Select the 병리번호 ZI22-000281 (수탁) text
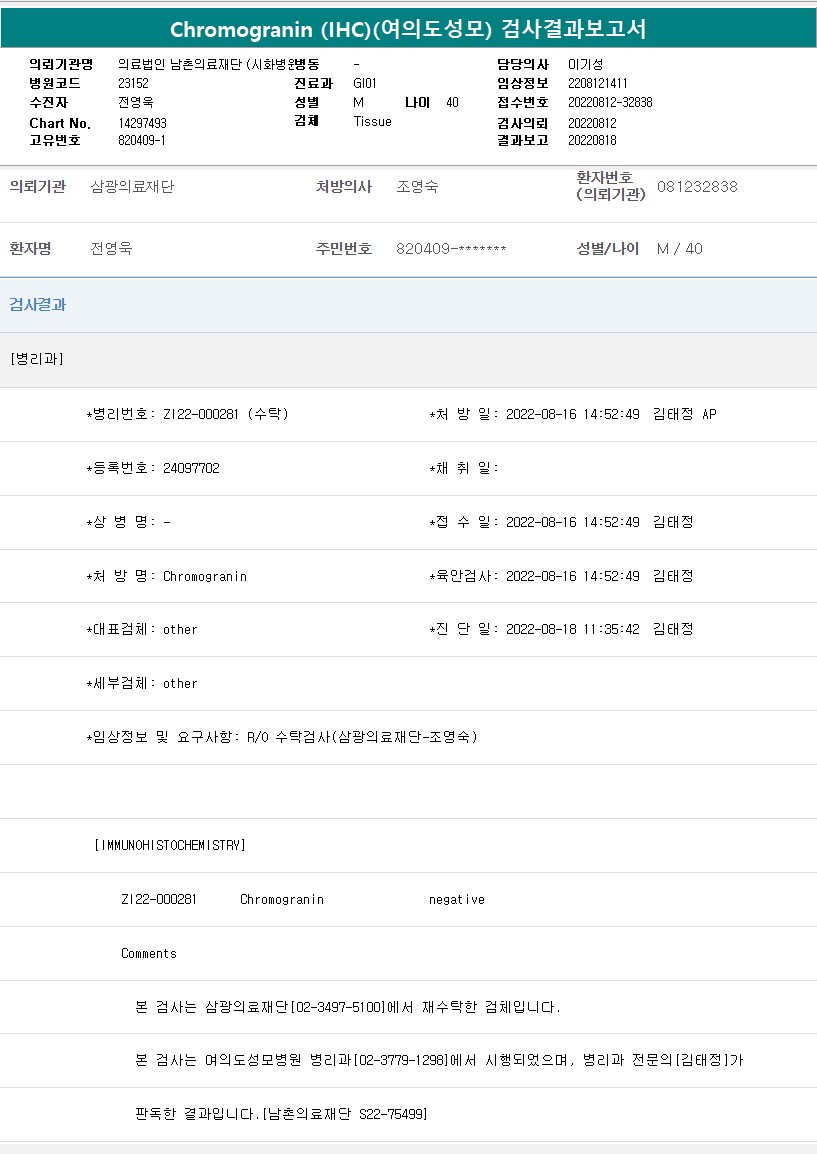Image resolution: width=817 pixels, height=1154 pixels. pyautogui.click(x=189, y=414)
